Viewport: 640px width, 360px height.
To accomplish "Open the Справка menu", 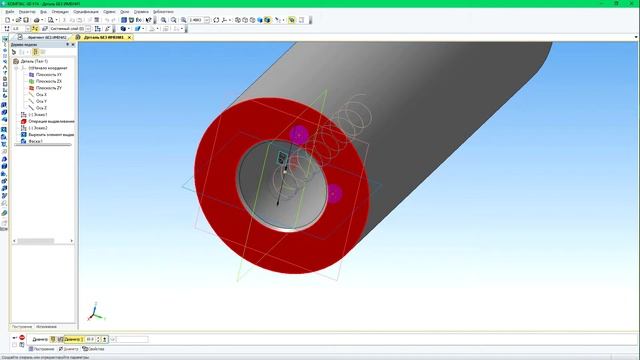I will click(141, 12).
